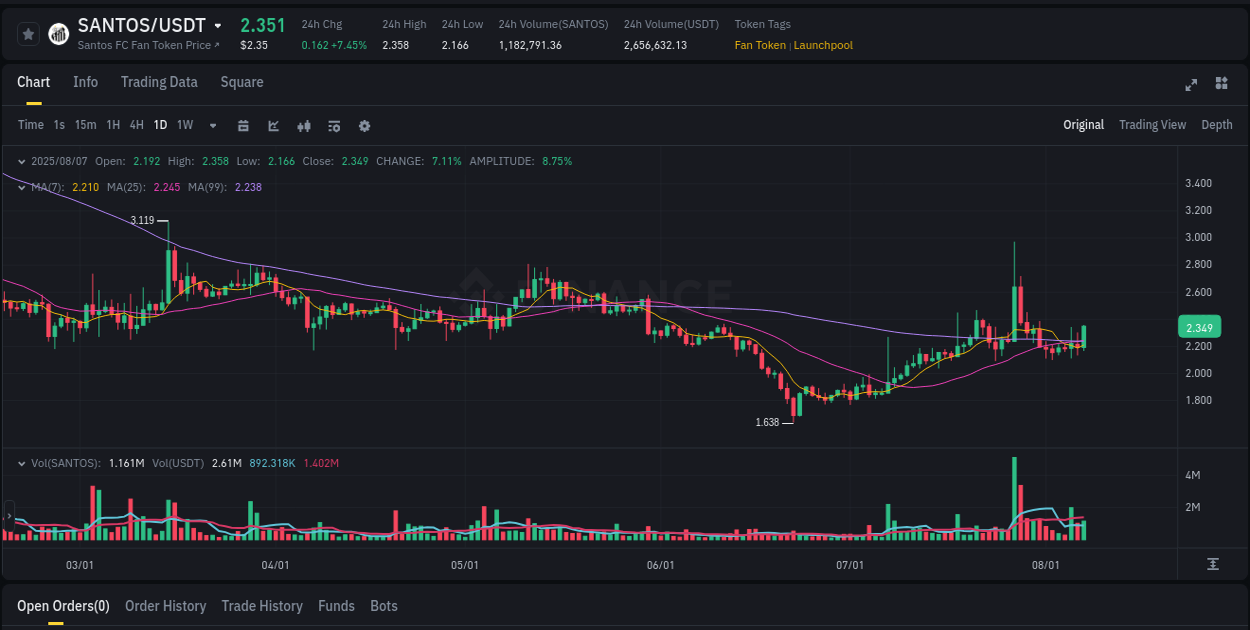Expand the chart to fullscreen
The image size is (1250, 630).
1191,85
